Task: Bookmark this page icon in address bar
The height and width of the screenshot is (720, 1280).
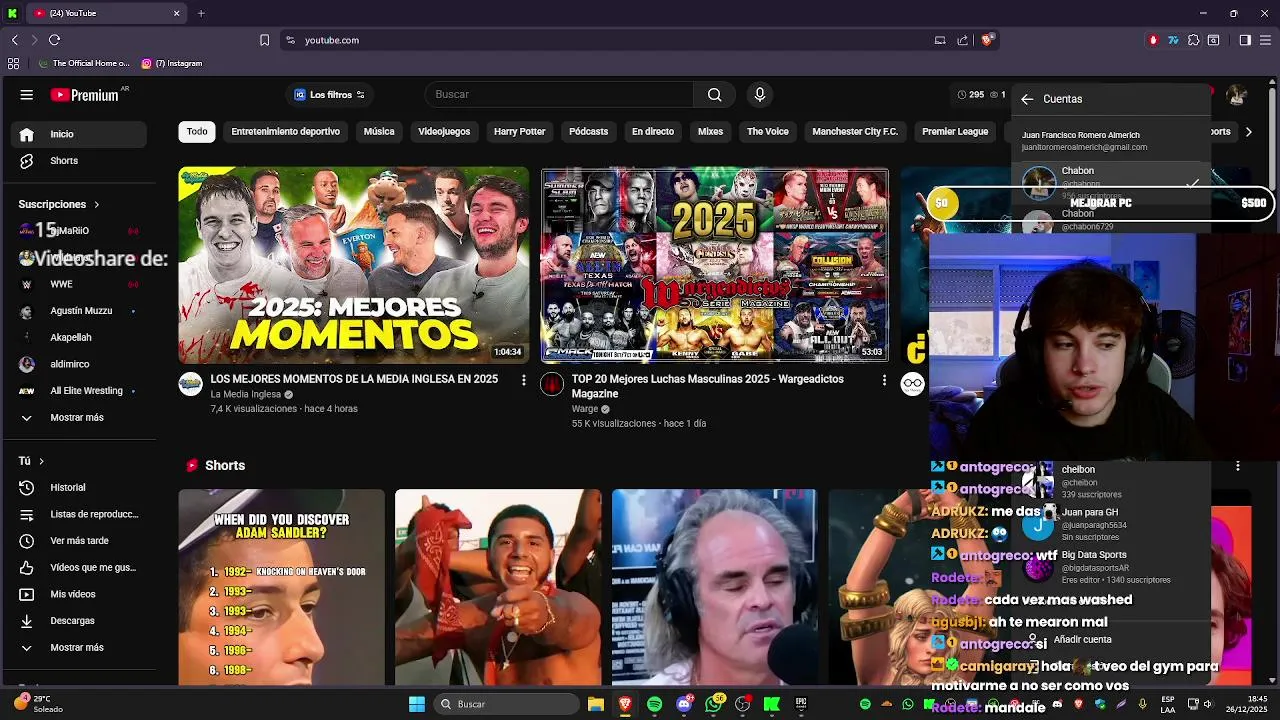Action: pos(264,40)
